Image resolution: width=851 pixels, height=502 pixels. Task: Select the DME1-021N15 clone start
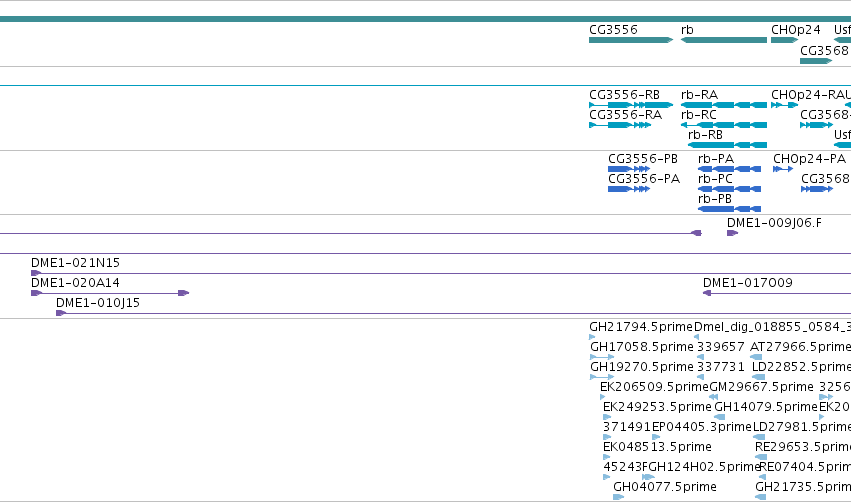tap(36, 273)
